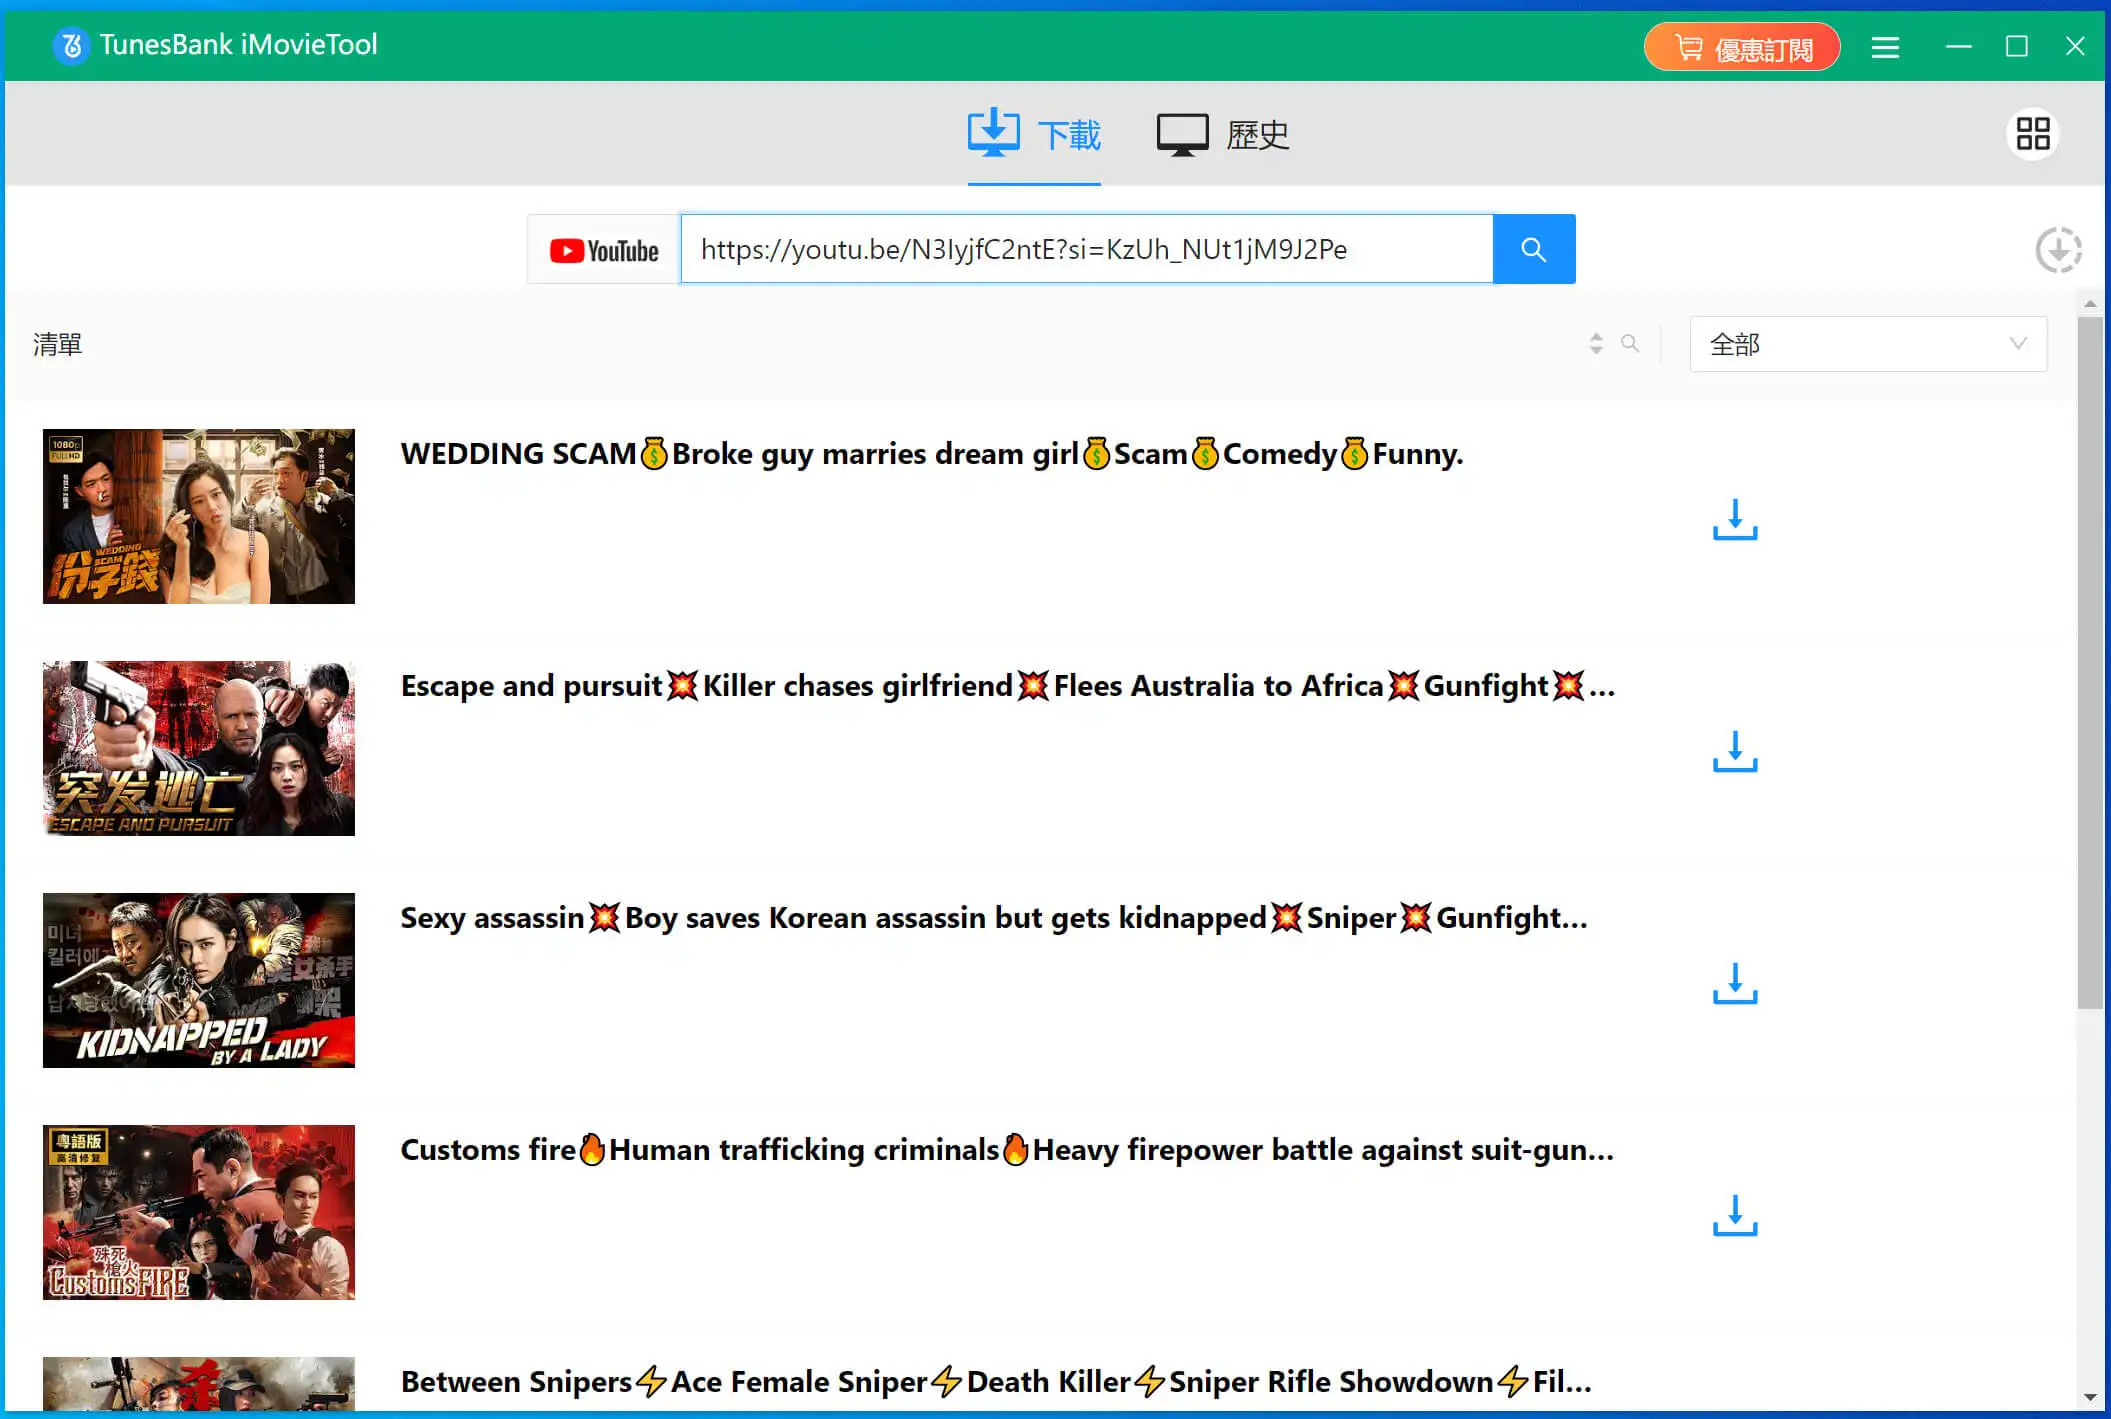
Task: Open the download queue circle icon
Action: point(2058,250)
